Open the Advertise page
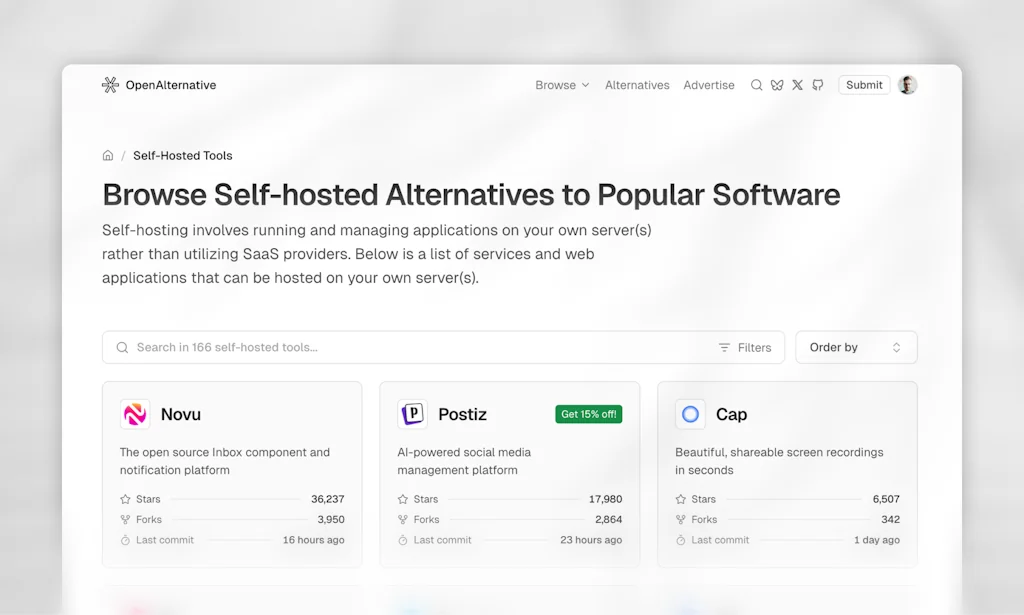Viewport: 1024px width, 615px height. (709, 85)
